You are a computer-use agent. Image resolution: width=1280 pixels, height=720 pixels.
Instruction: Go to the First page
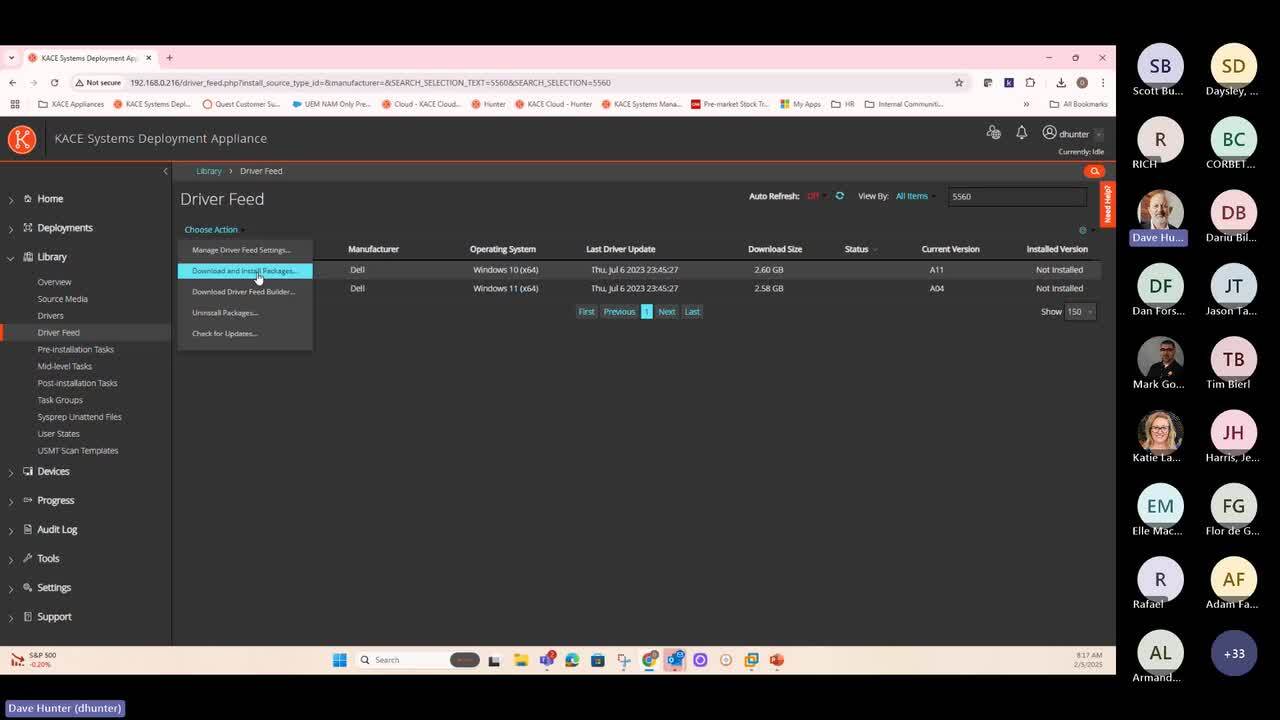(586, 312)
